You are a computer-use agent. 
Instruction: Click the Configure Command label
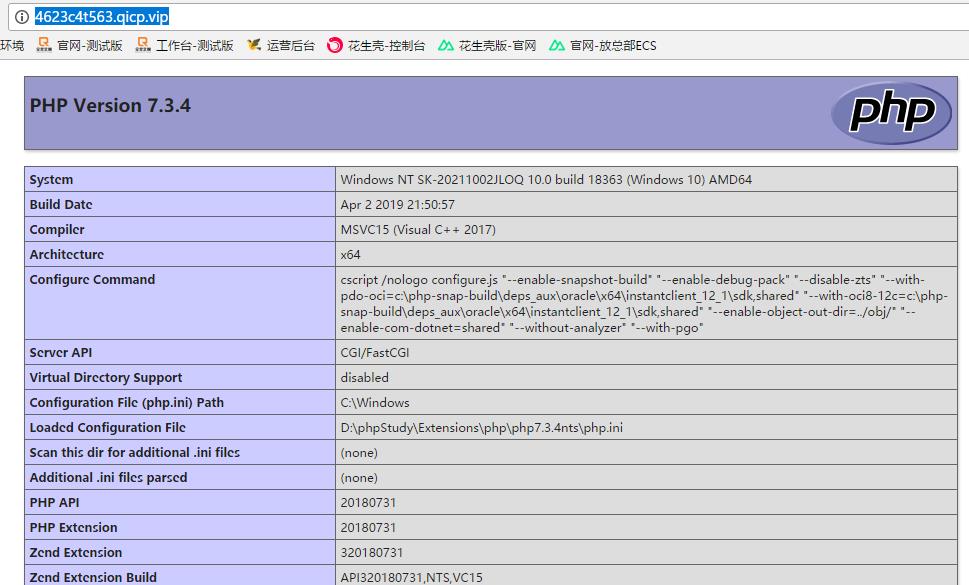tap(92, 279)
